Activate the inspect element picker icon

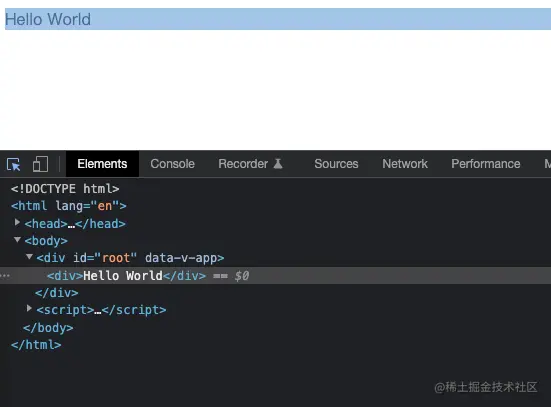(x=14, y=164)
